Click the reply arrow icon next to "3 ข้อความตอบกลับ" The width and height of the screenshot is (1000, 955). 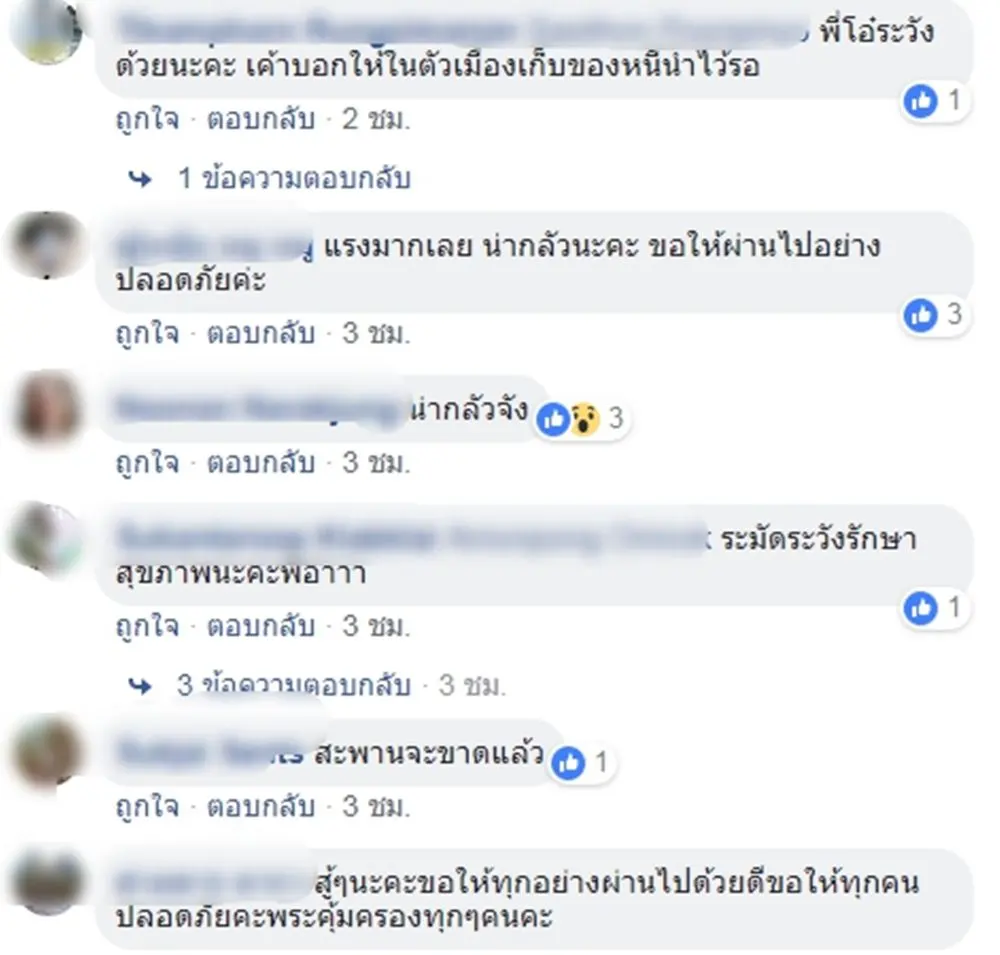pyautogui.click(x=140, y=686)
